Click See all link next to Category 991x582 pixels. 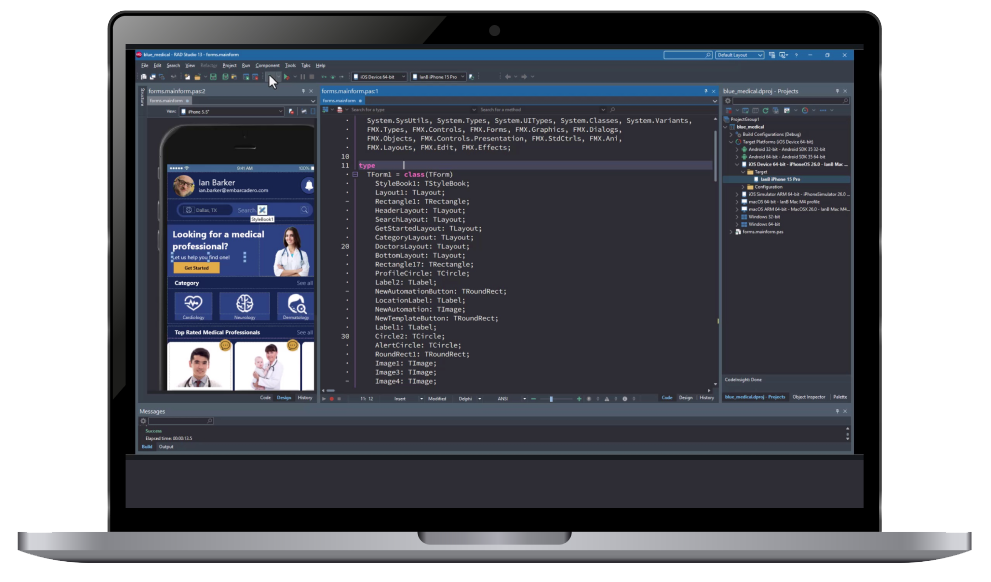305,283
